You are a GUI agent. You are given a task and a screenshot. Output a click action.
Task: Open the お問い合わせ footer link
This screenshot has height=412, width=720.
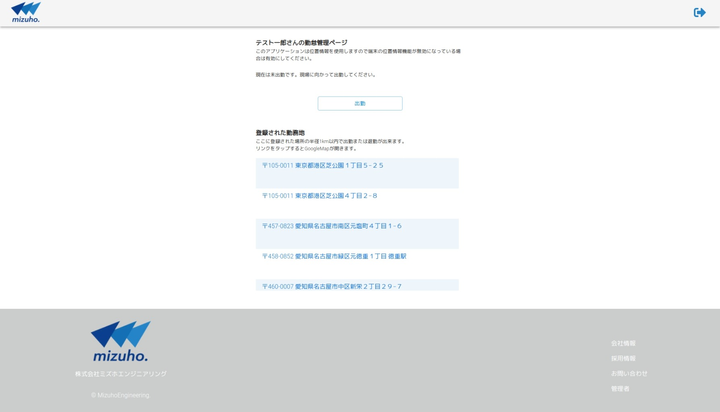point(629,373)
